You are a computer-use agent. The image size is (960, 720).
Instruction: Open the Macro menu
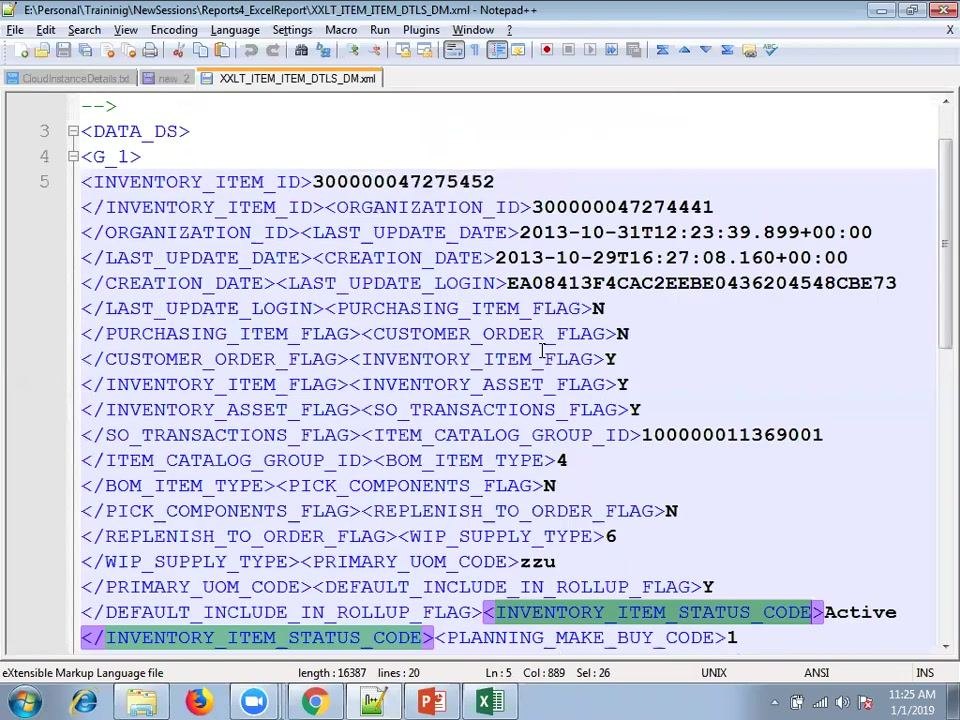pyautogui.click(x=341, y=30)
